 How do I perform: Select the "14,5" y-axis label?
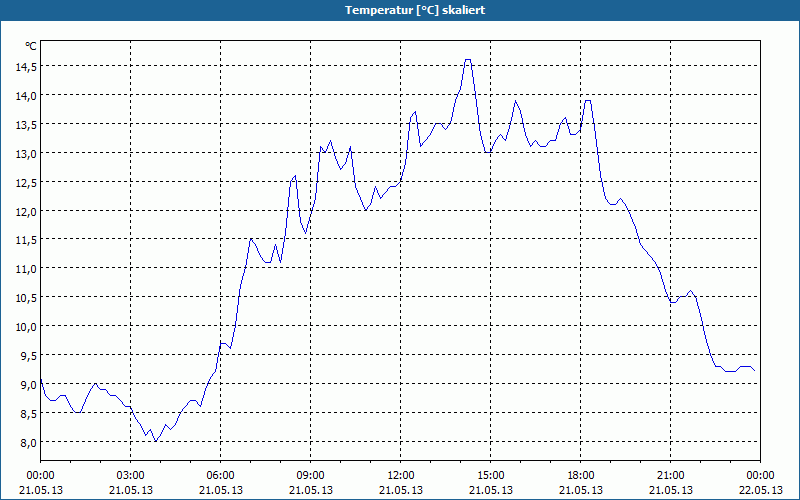tap(25, 66)
